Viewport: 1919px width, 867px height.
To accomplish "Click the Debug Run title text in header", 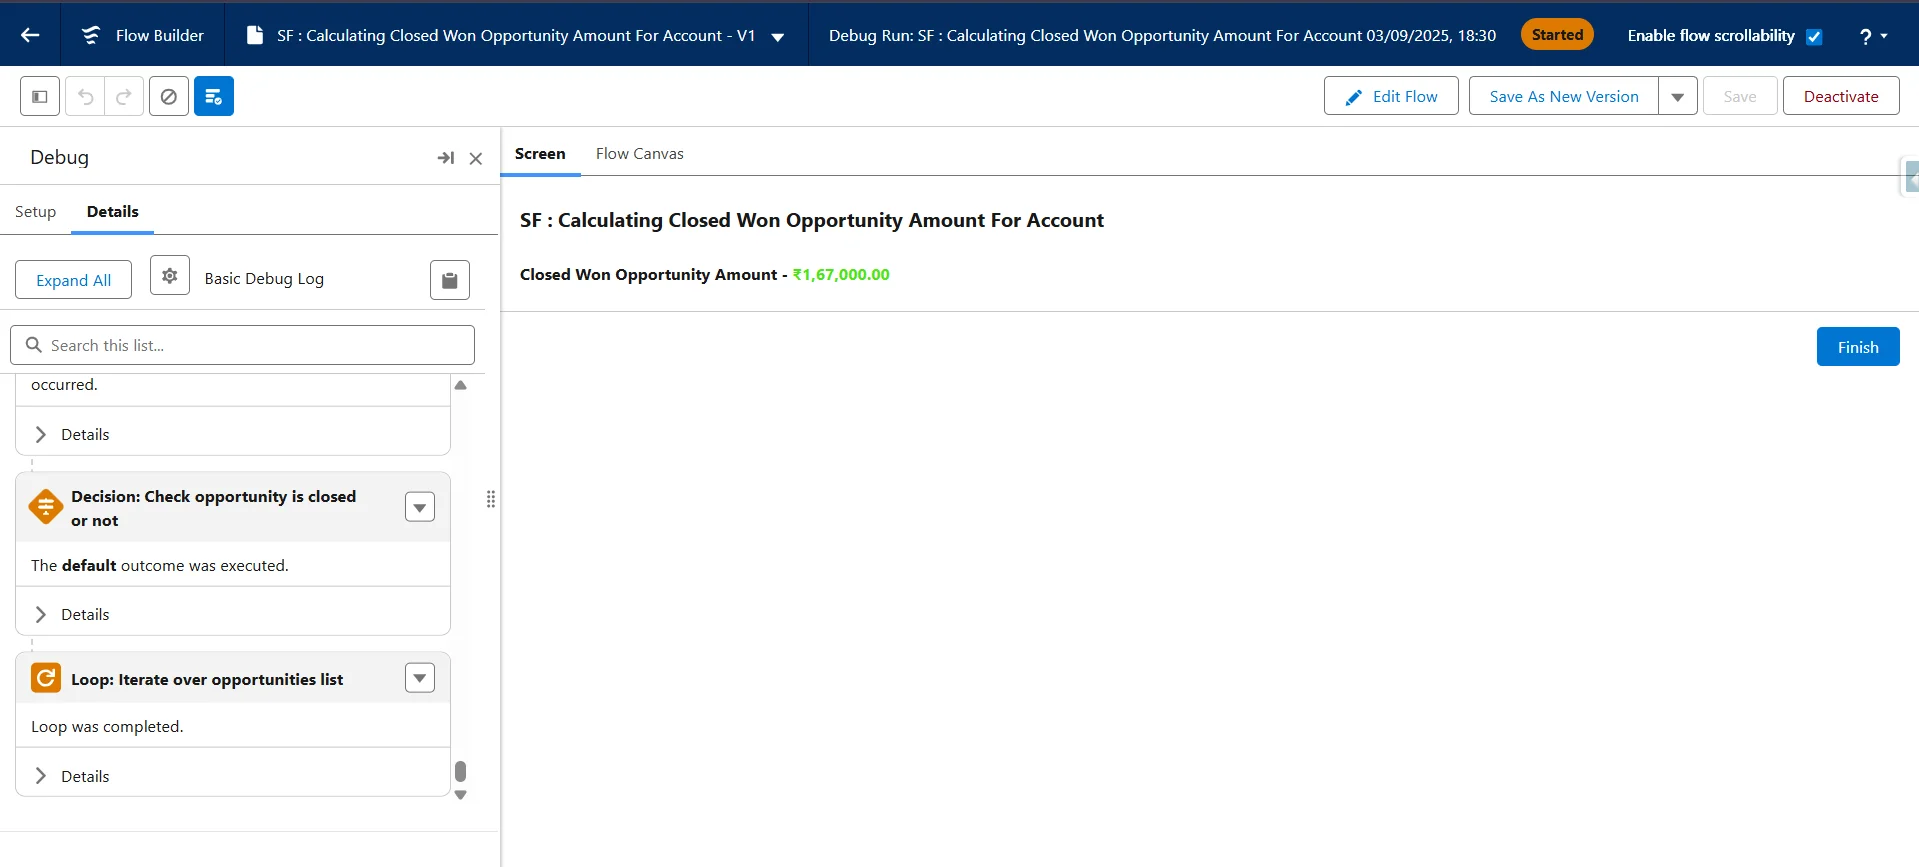I will click(x=1162, y=36).
